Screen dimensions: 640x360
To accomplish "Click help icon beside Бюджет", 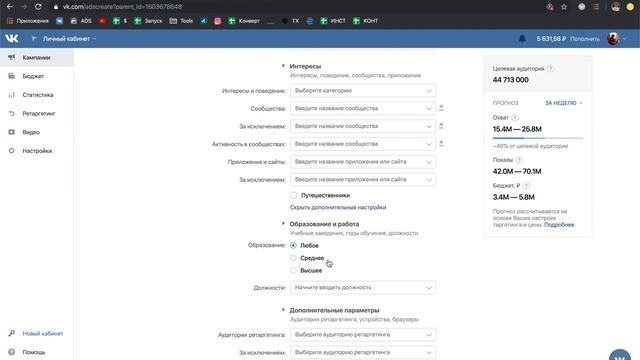I will click(x=526, y=186).
